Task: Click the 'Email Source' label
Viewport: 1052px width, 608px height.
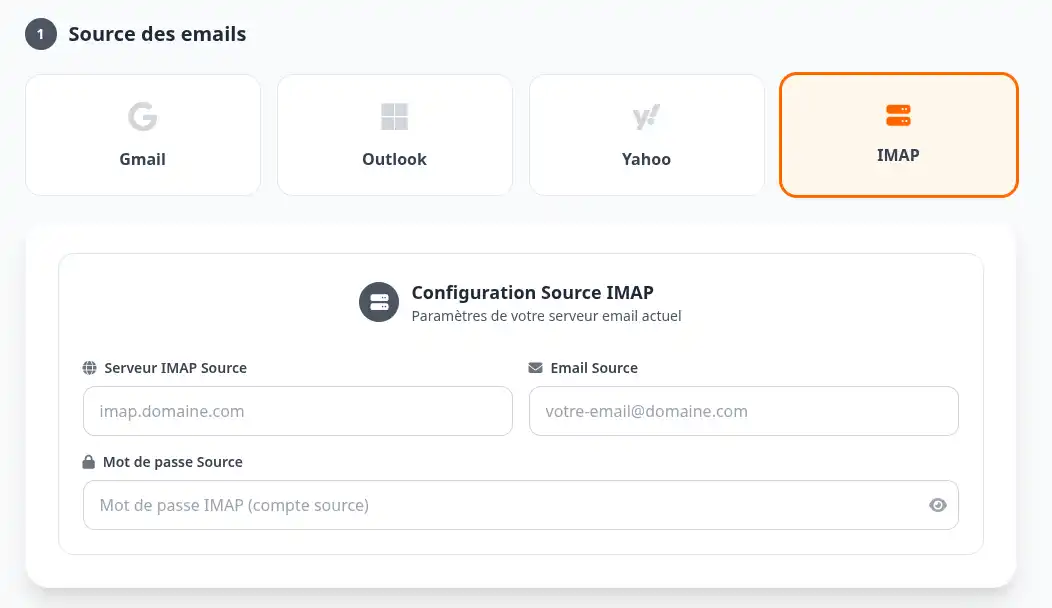Action: [x=594, y=368]
